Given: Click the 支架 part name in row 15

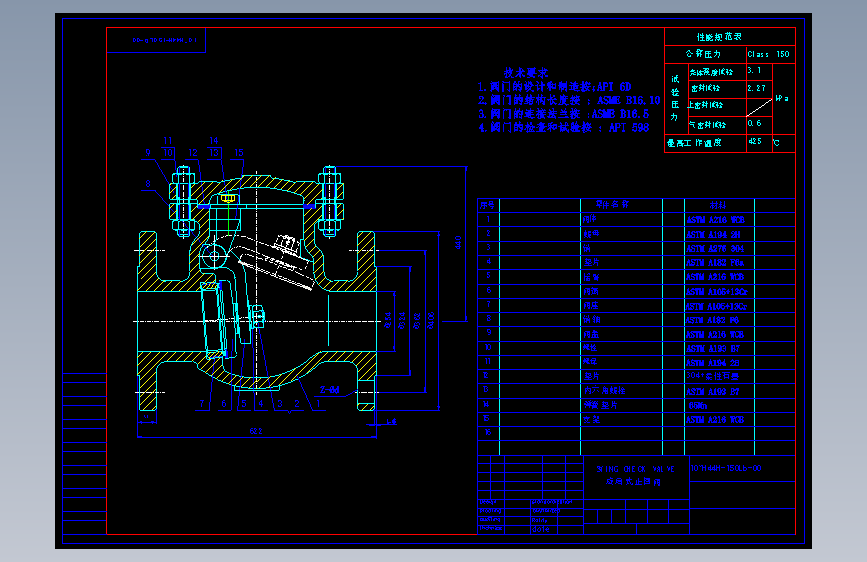Looking at the screenshot, I should pos(592,419).
